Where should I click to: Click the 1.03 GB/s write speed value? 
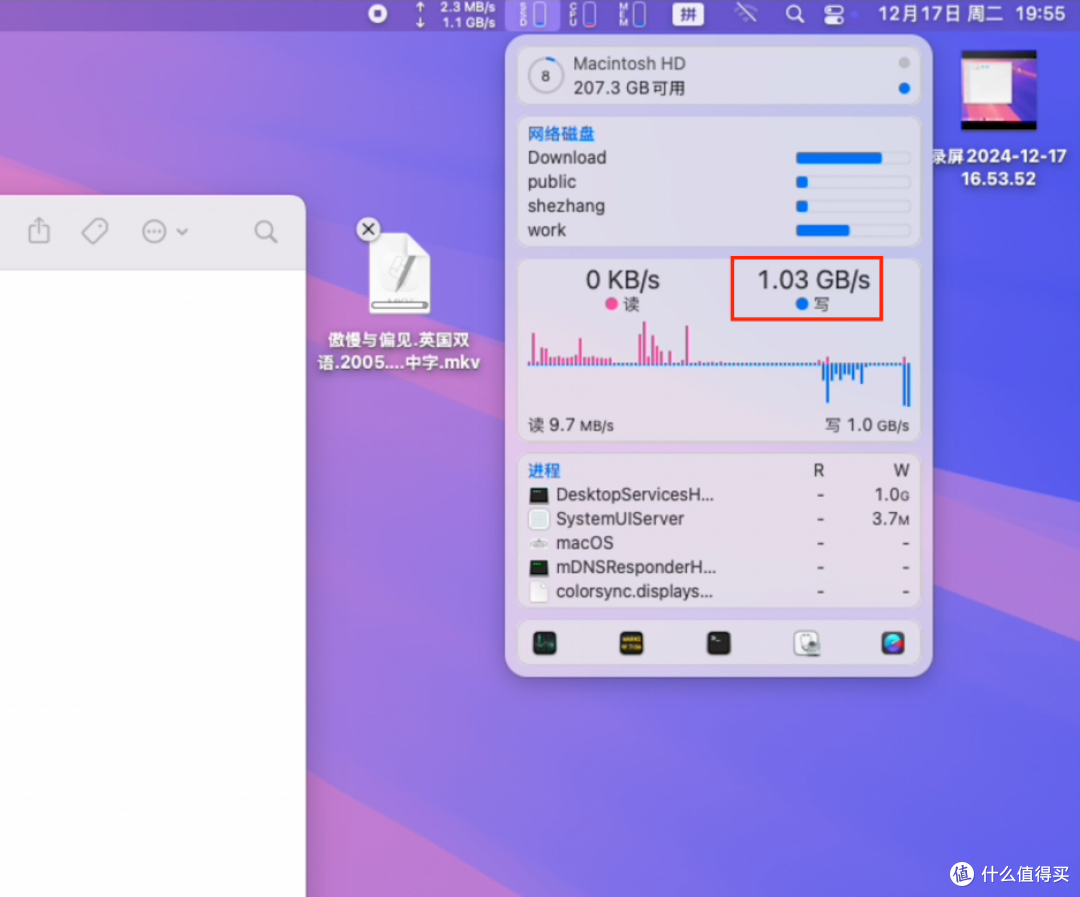pyautogui.click(x=813, y=280)
